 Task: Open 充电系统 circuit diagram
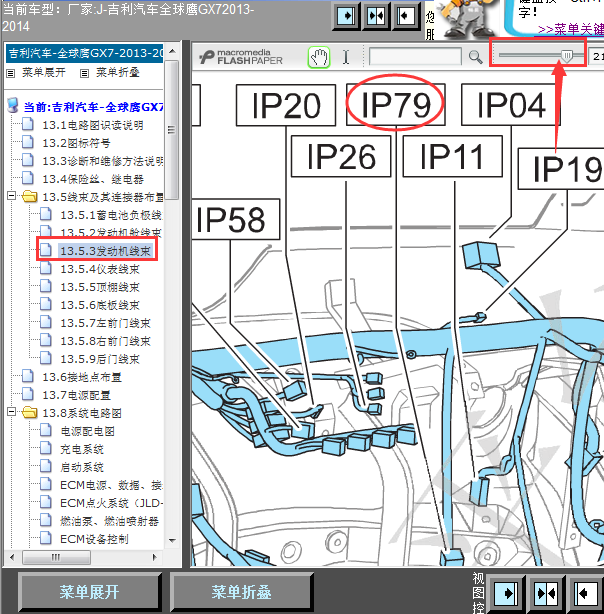[x=82, y=450]
